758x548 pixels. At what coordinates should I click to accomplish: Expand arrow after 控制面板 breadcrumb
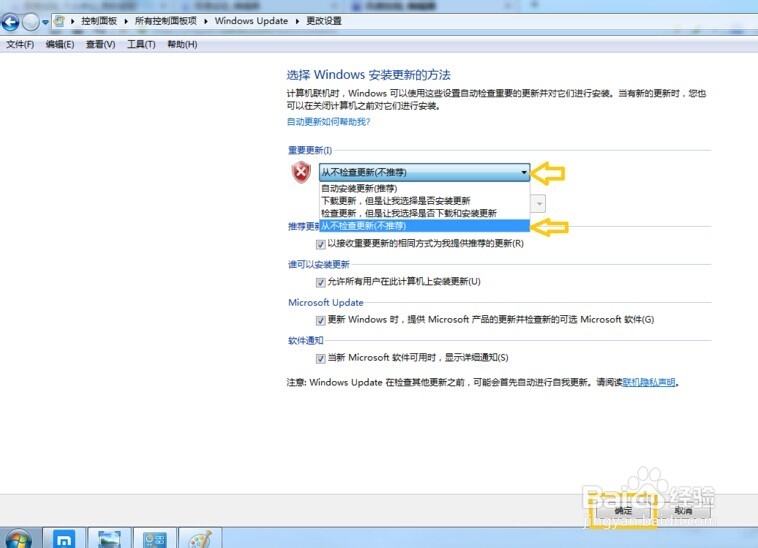tap(126, 21)
